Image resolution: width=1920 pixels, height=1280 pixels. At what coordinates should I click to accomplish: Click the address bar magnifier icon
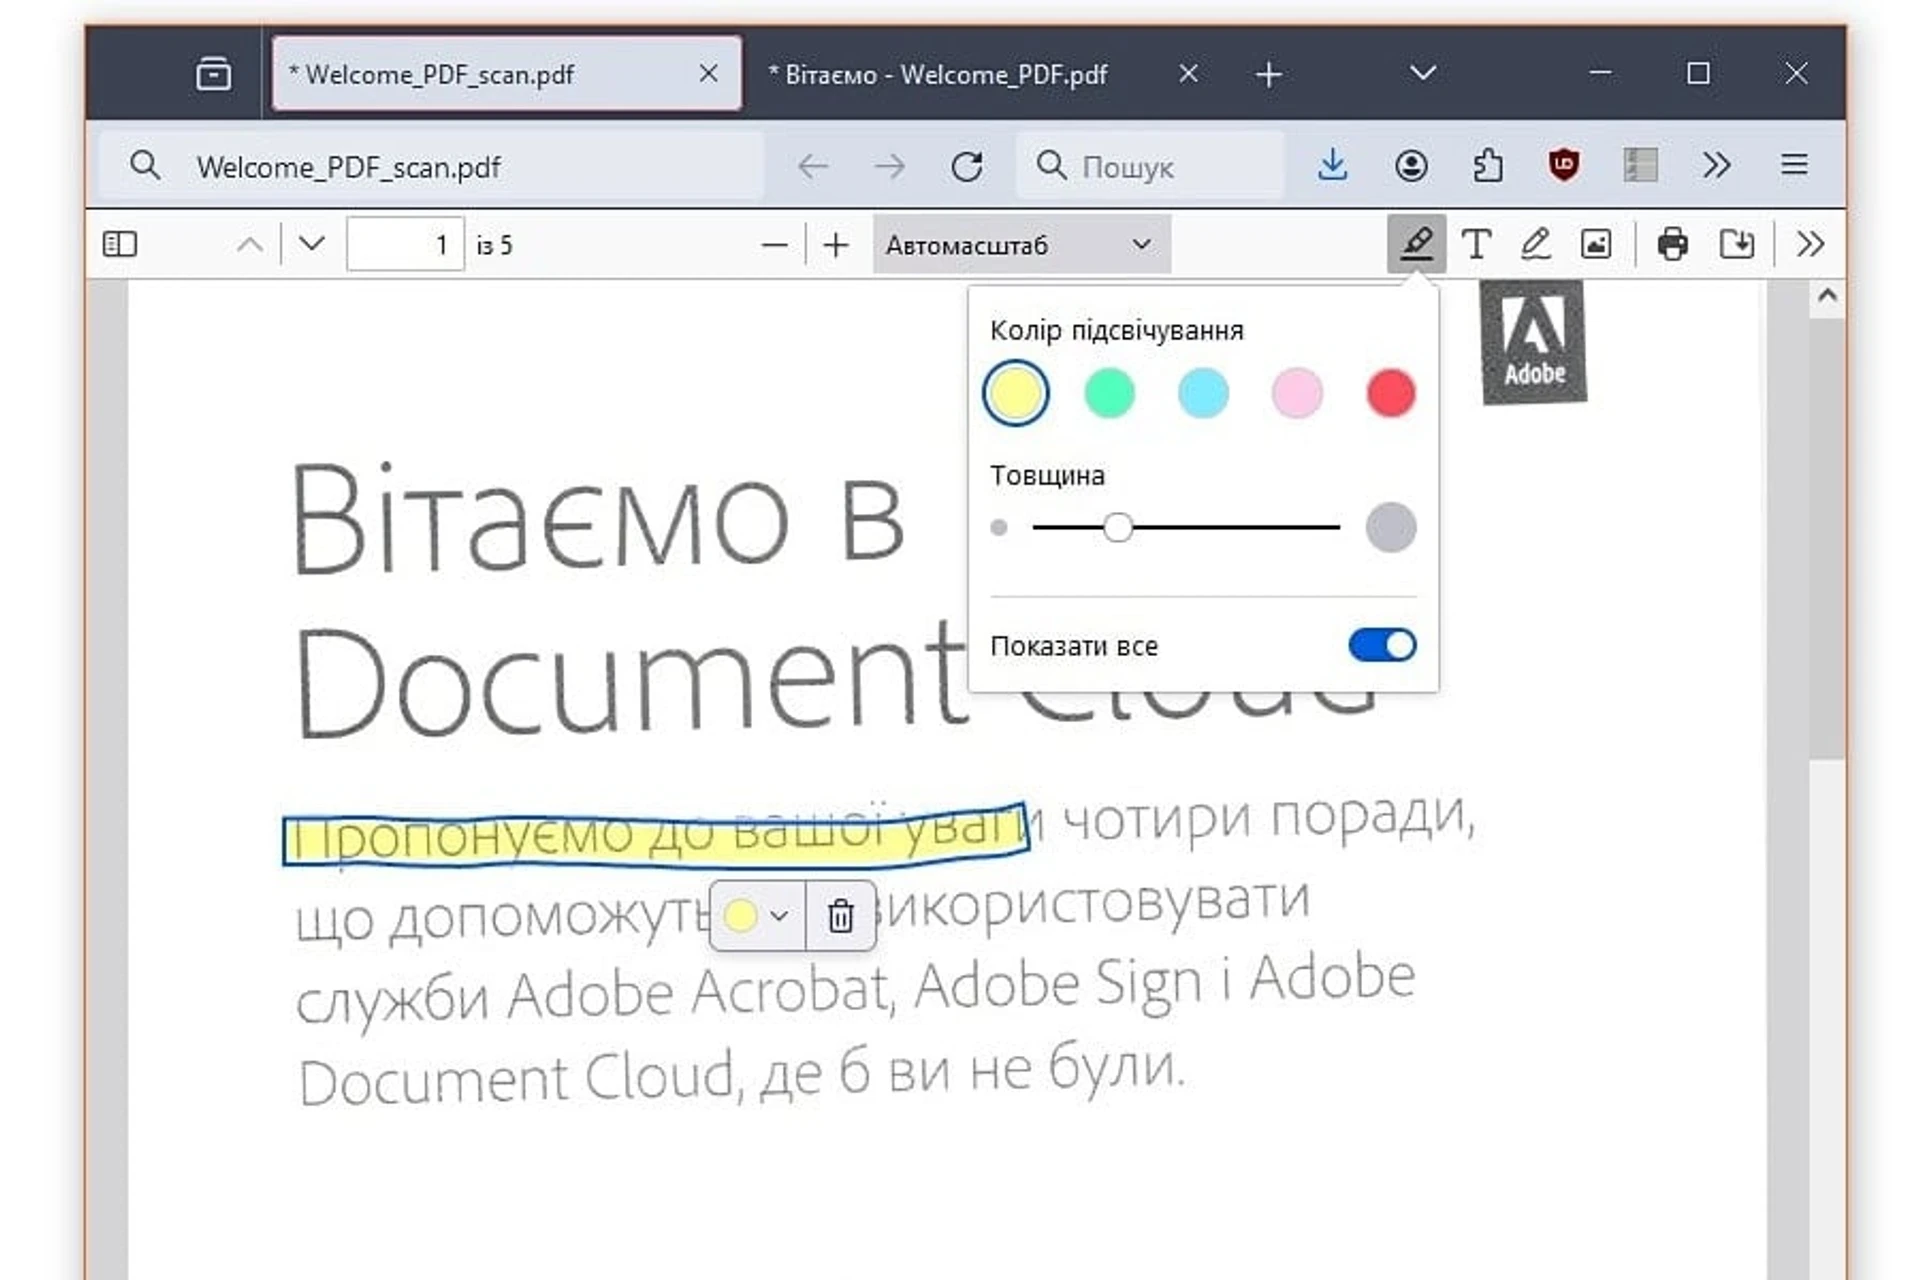[x=145, y=166]
